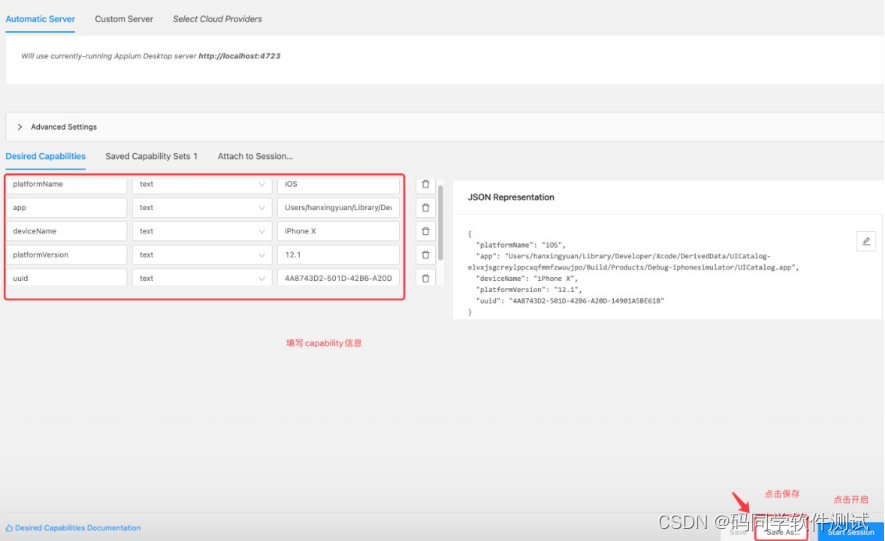The height and width of the screenshot is (541, 885).
Task: Open the Select Cloud Providers tab
Action: [217, 19]
